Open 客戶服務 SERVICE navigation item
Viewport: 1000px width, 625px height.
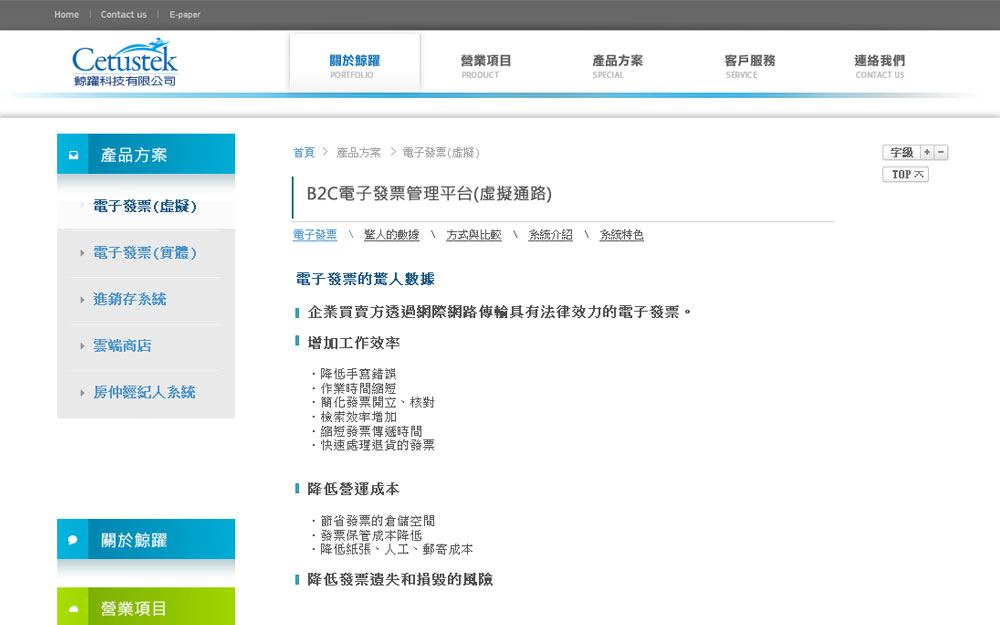click(749, 65)
